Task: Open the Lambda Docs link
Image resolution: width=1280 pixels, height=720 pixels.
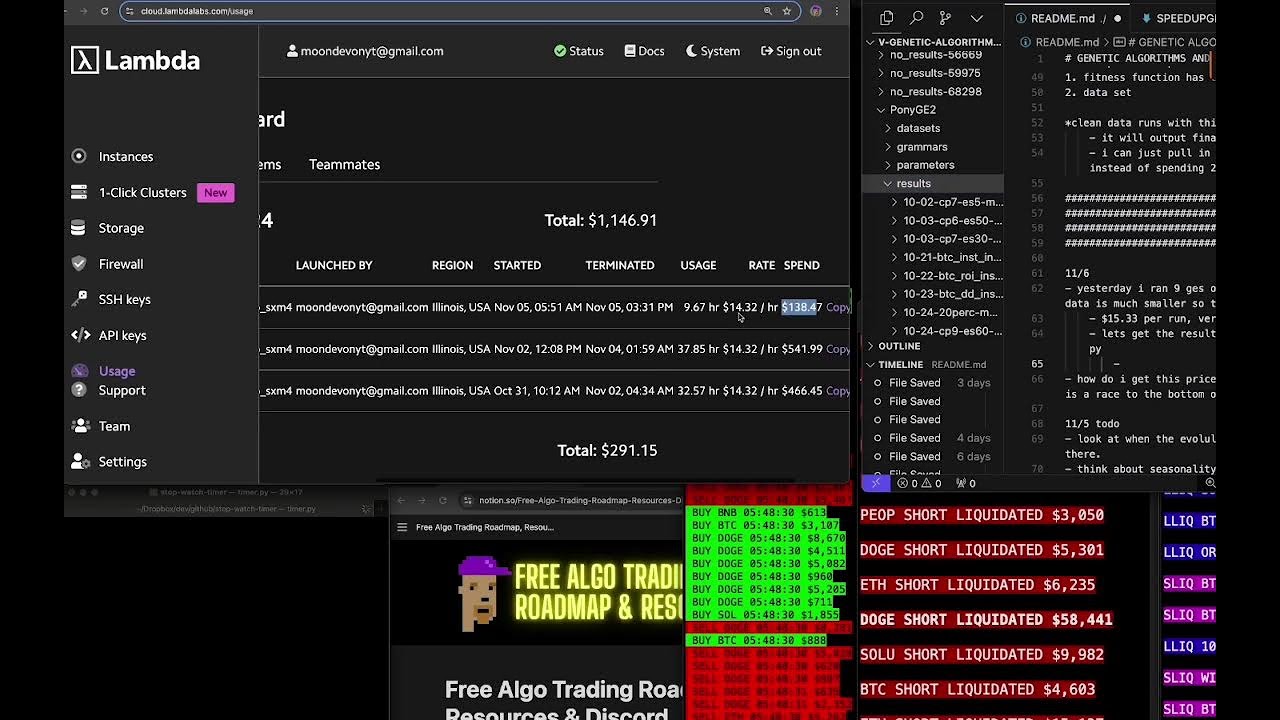Action: click(x=644, y=51)
